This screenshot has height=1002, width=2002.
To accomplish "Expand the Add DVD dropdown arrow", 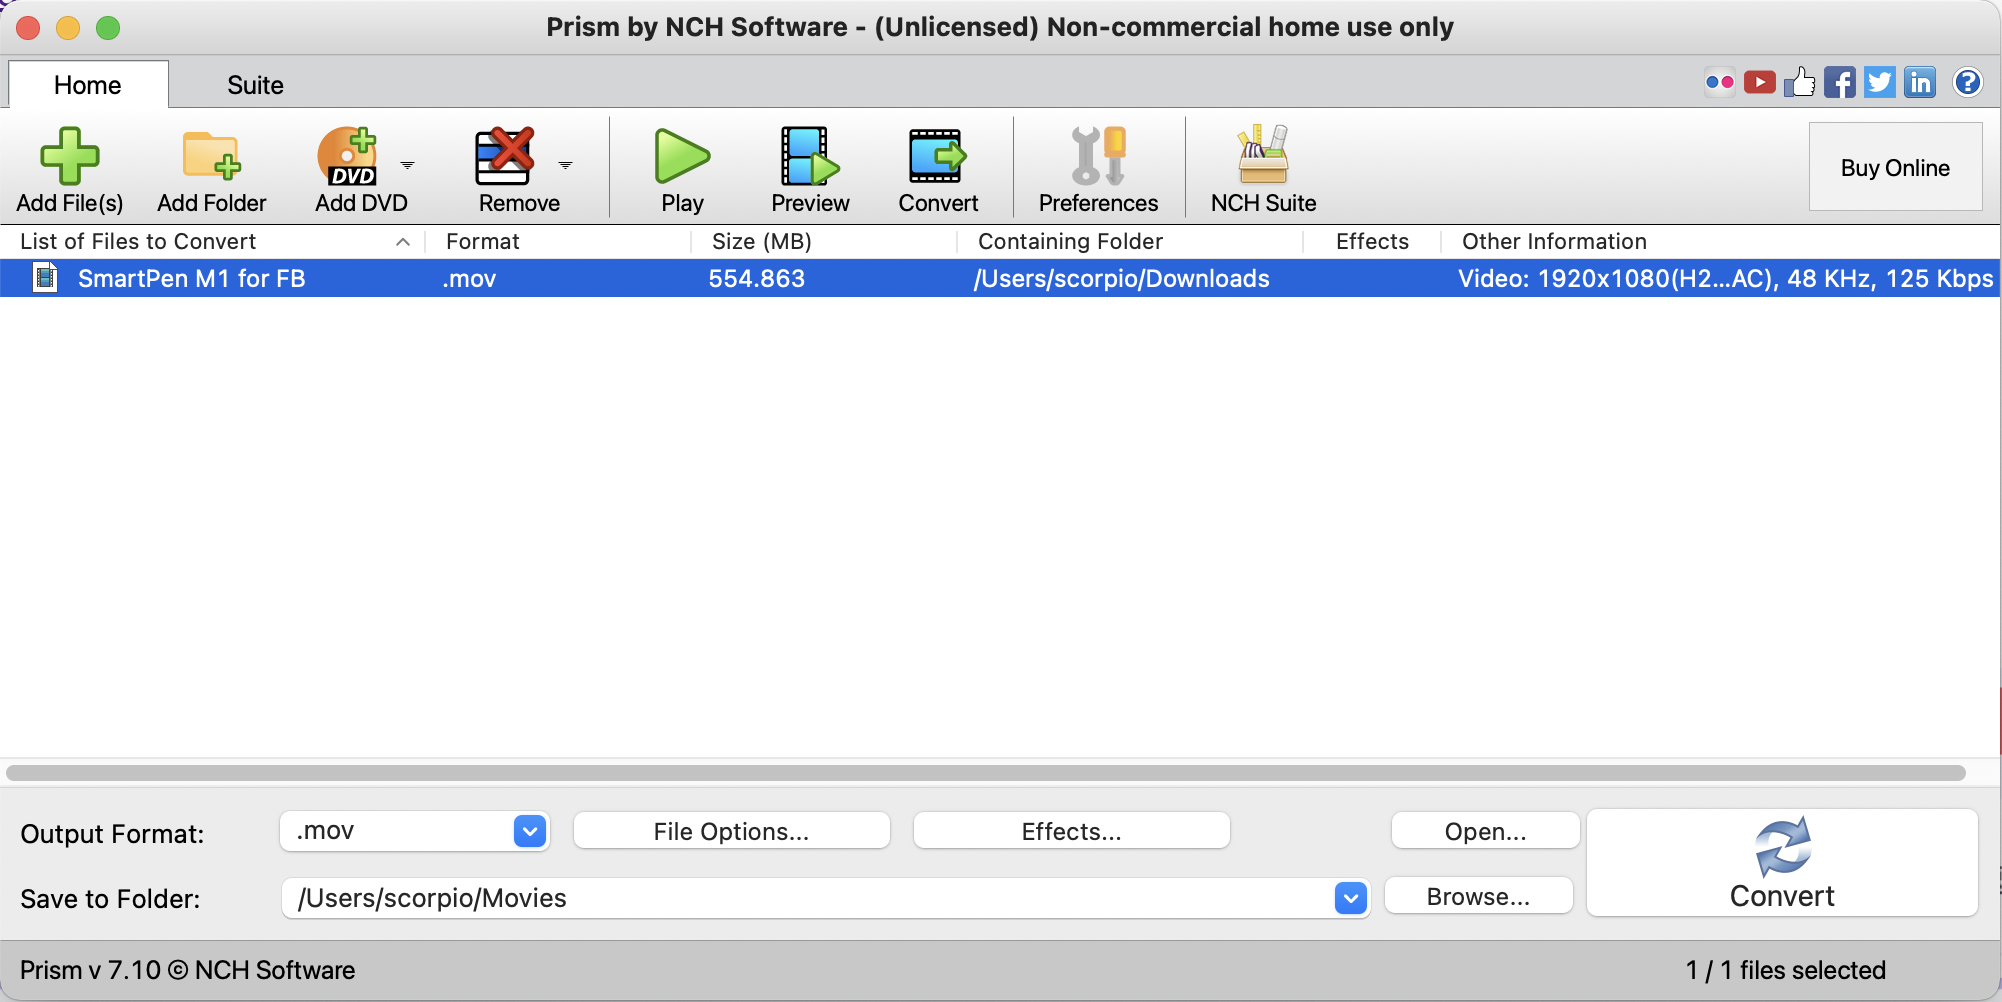I will pyautogui.click(x=407, y=165).
